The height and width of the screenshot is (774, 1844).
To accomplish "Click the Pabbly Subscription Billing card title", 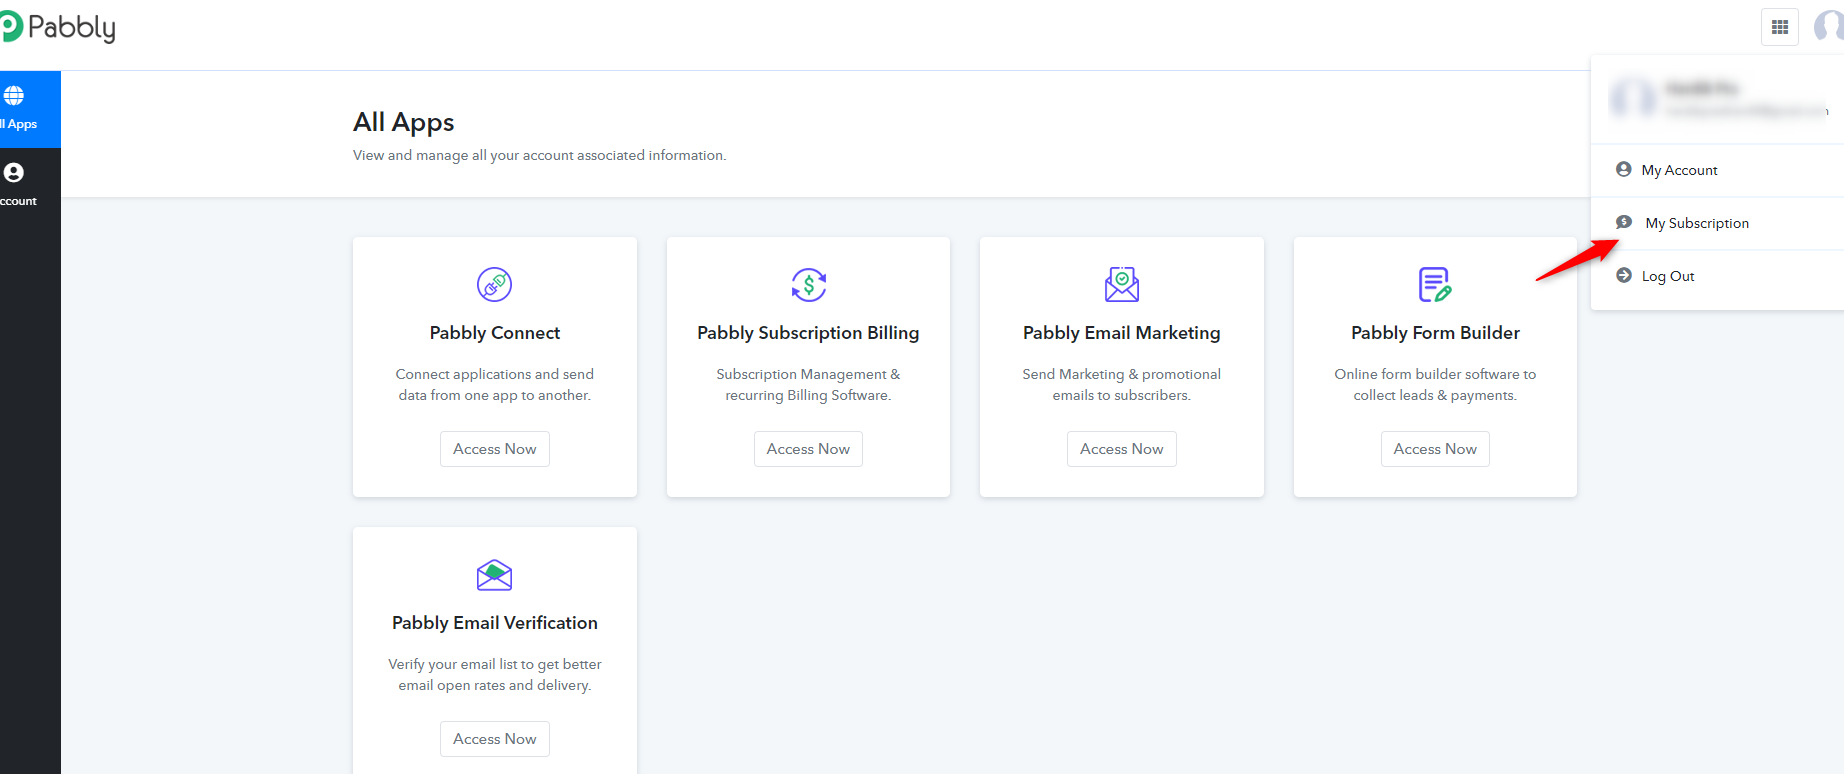I will (808, 333).
